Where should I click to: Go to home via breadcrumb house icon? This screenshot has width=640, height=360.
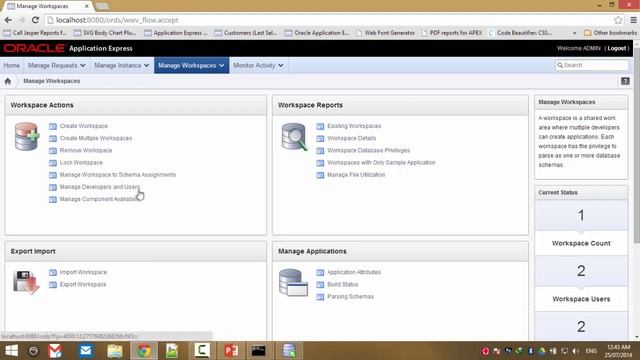[8, 81]
